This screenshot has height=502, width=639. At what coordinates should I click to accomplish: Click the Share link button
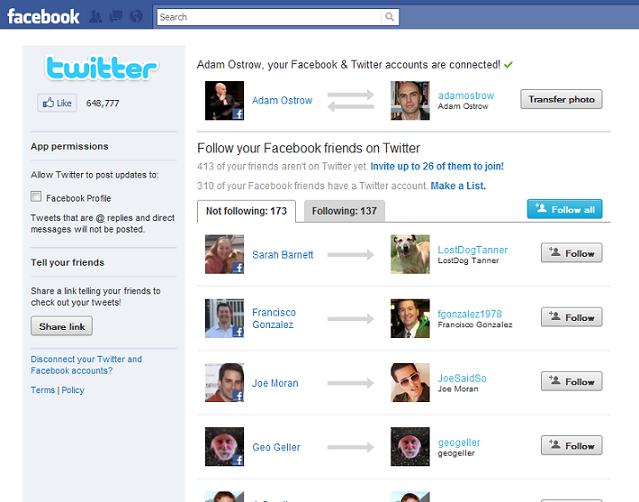62,326
